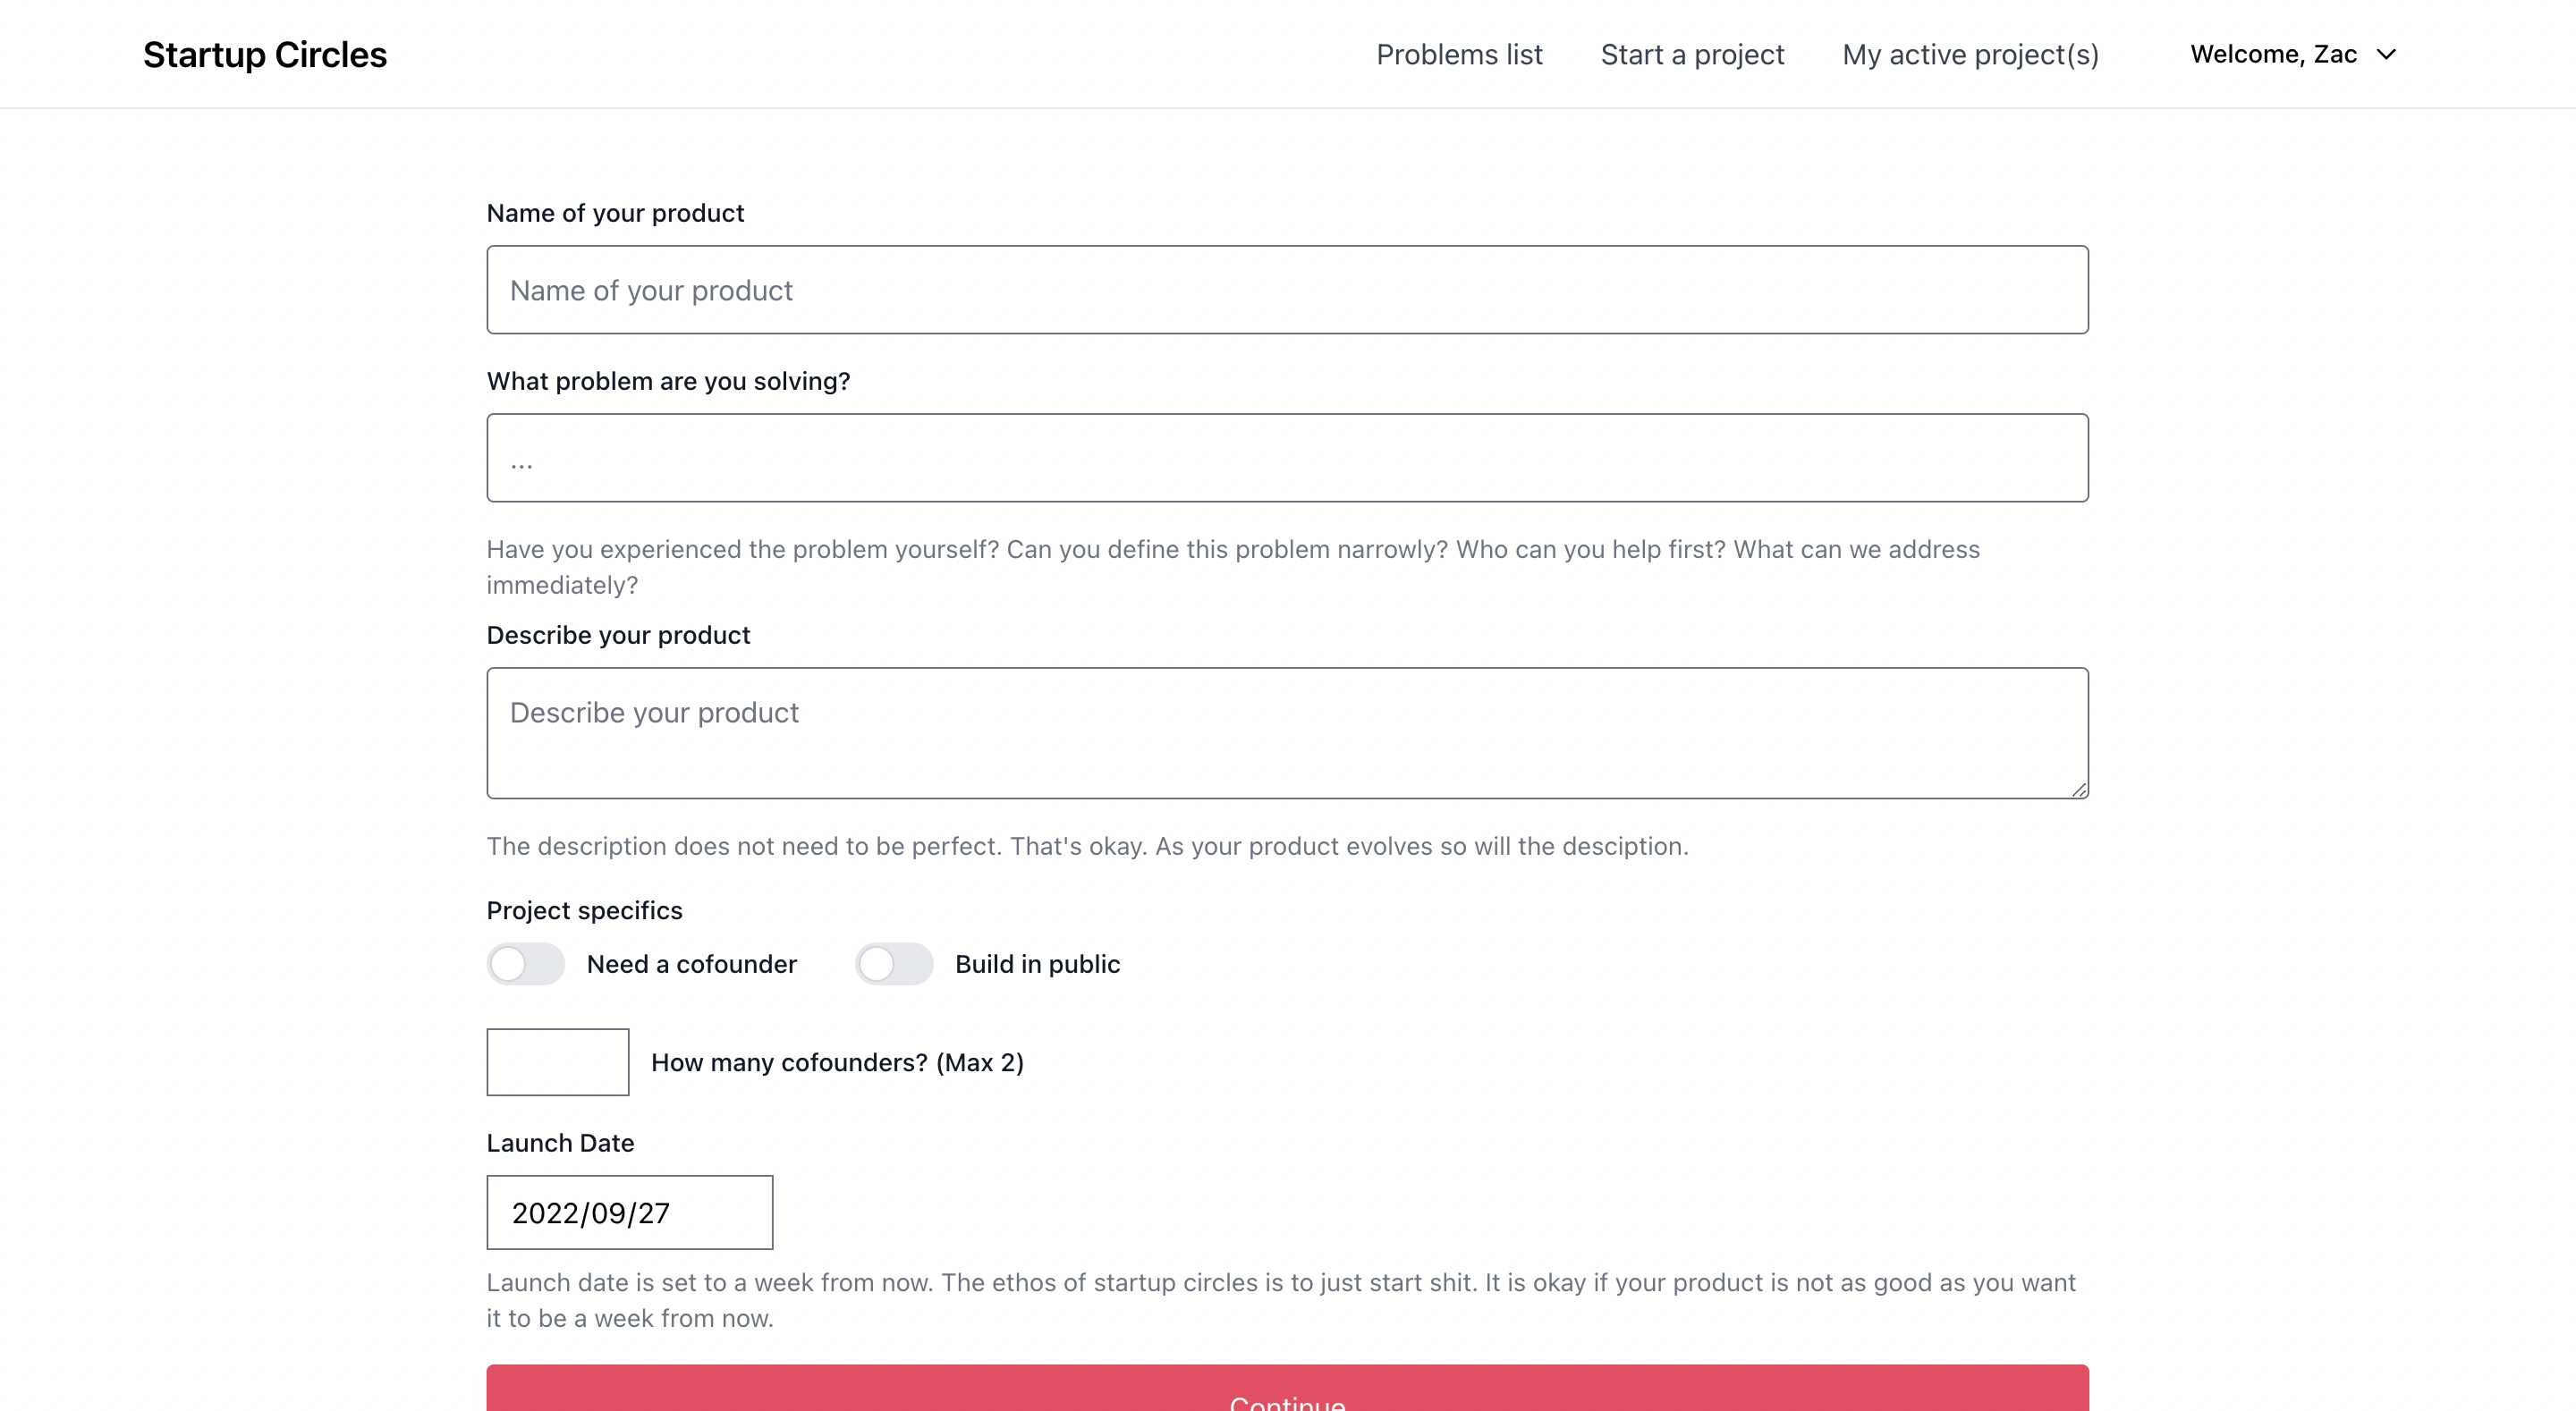Go to the Problems list page
This screenshot has width=2576, height=1411.
coord(1459,55)
